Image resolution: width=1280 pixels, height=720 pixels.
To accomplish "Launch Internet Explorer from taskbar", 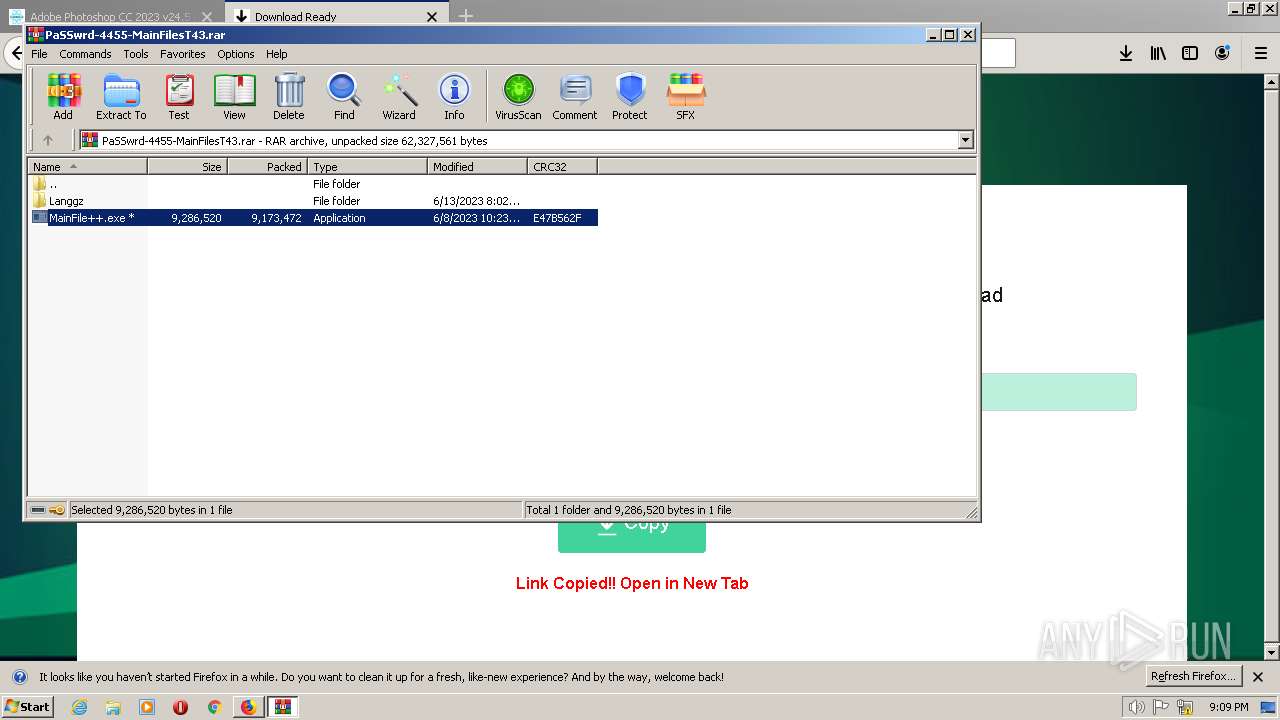I will [x=79, y=707].
